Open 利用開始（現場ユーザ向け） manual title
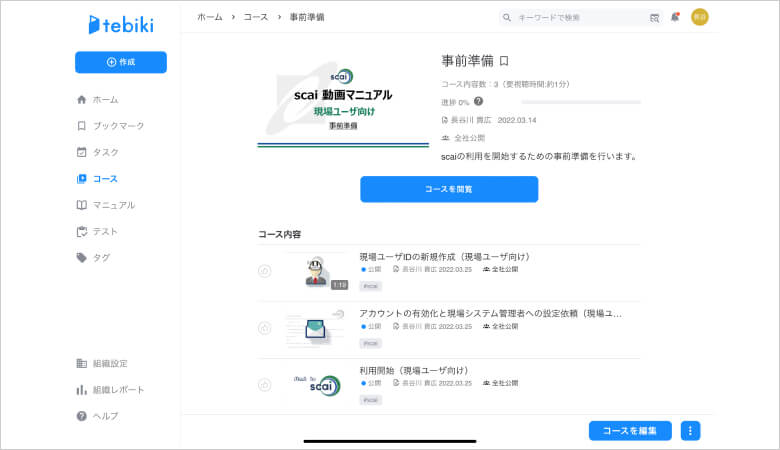The width and height of the screenshot is (780, 450). click(415, 370)
